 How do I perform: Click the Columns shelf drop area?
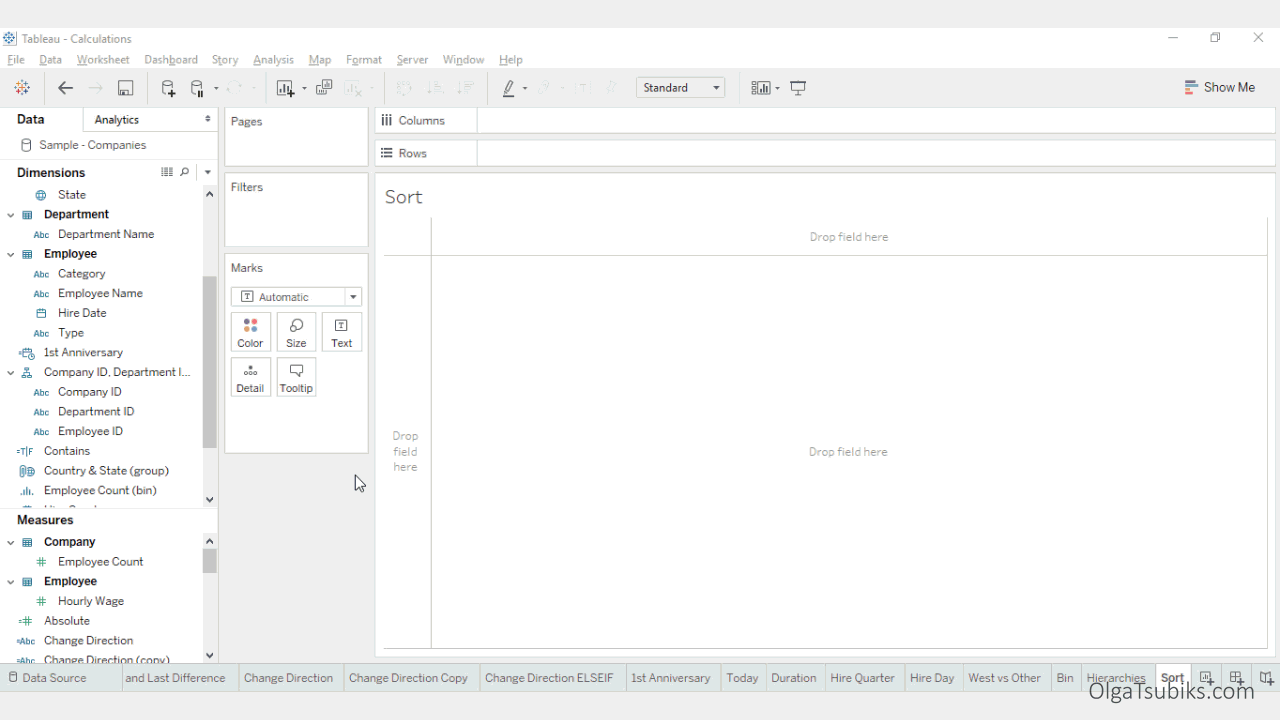[x=876, y=120]
